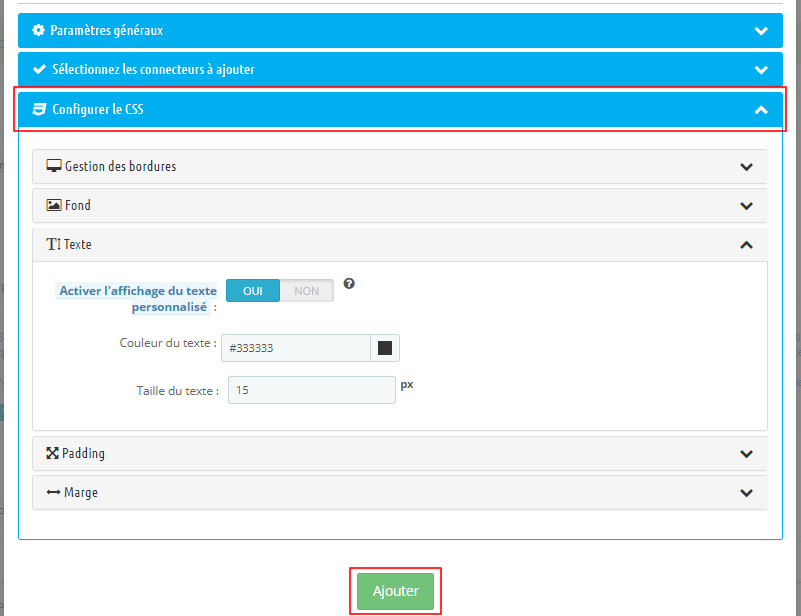Image resolution: width=801 pixels, height=616 pixels.
Task: Click the text icon beside Texte
Action: click(x=53, y=244)
